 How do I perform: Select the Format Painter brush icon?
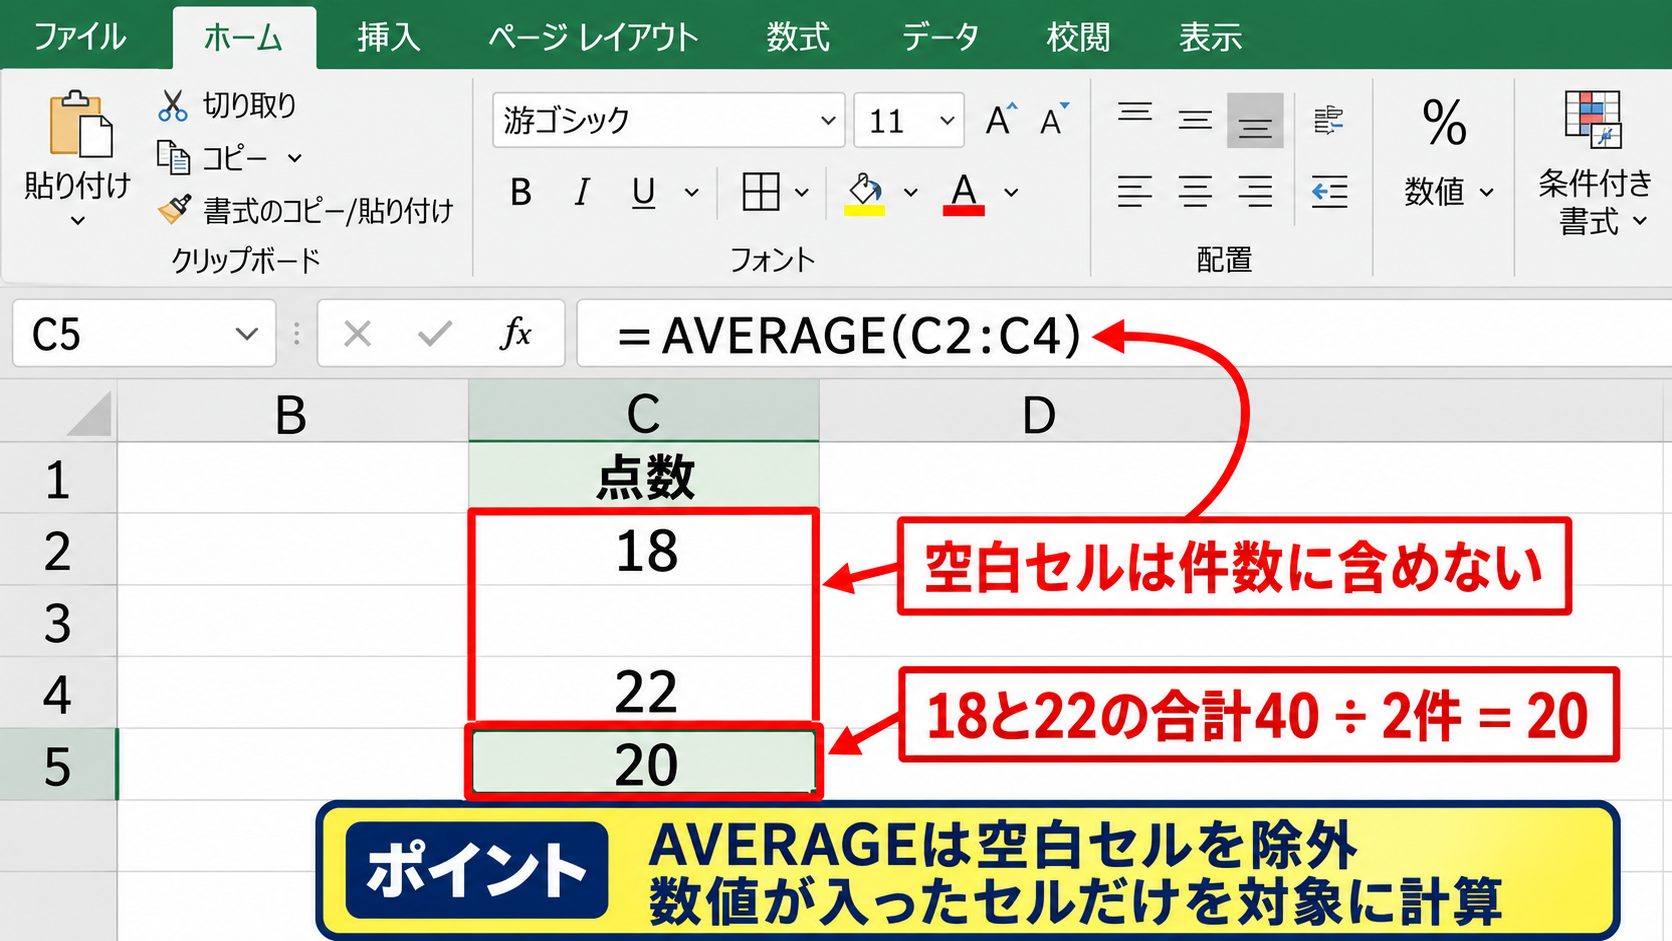pos(174,209)
